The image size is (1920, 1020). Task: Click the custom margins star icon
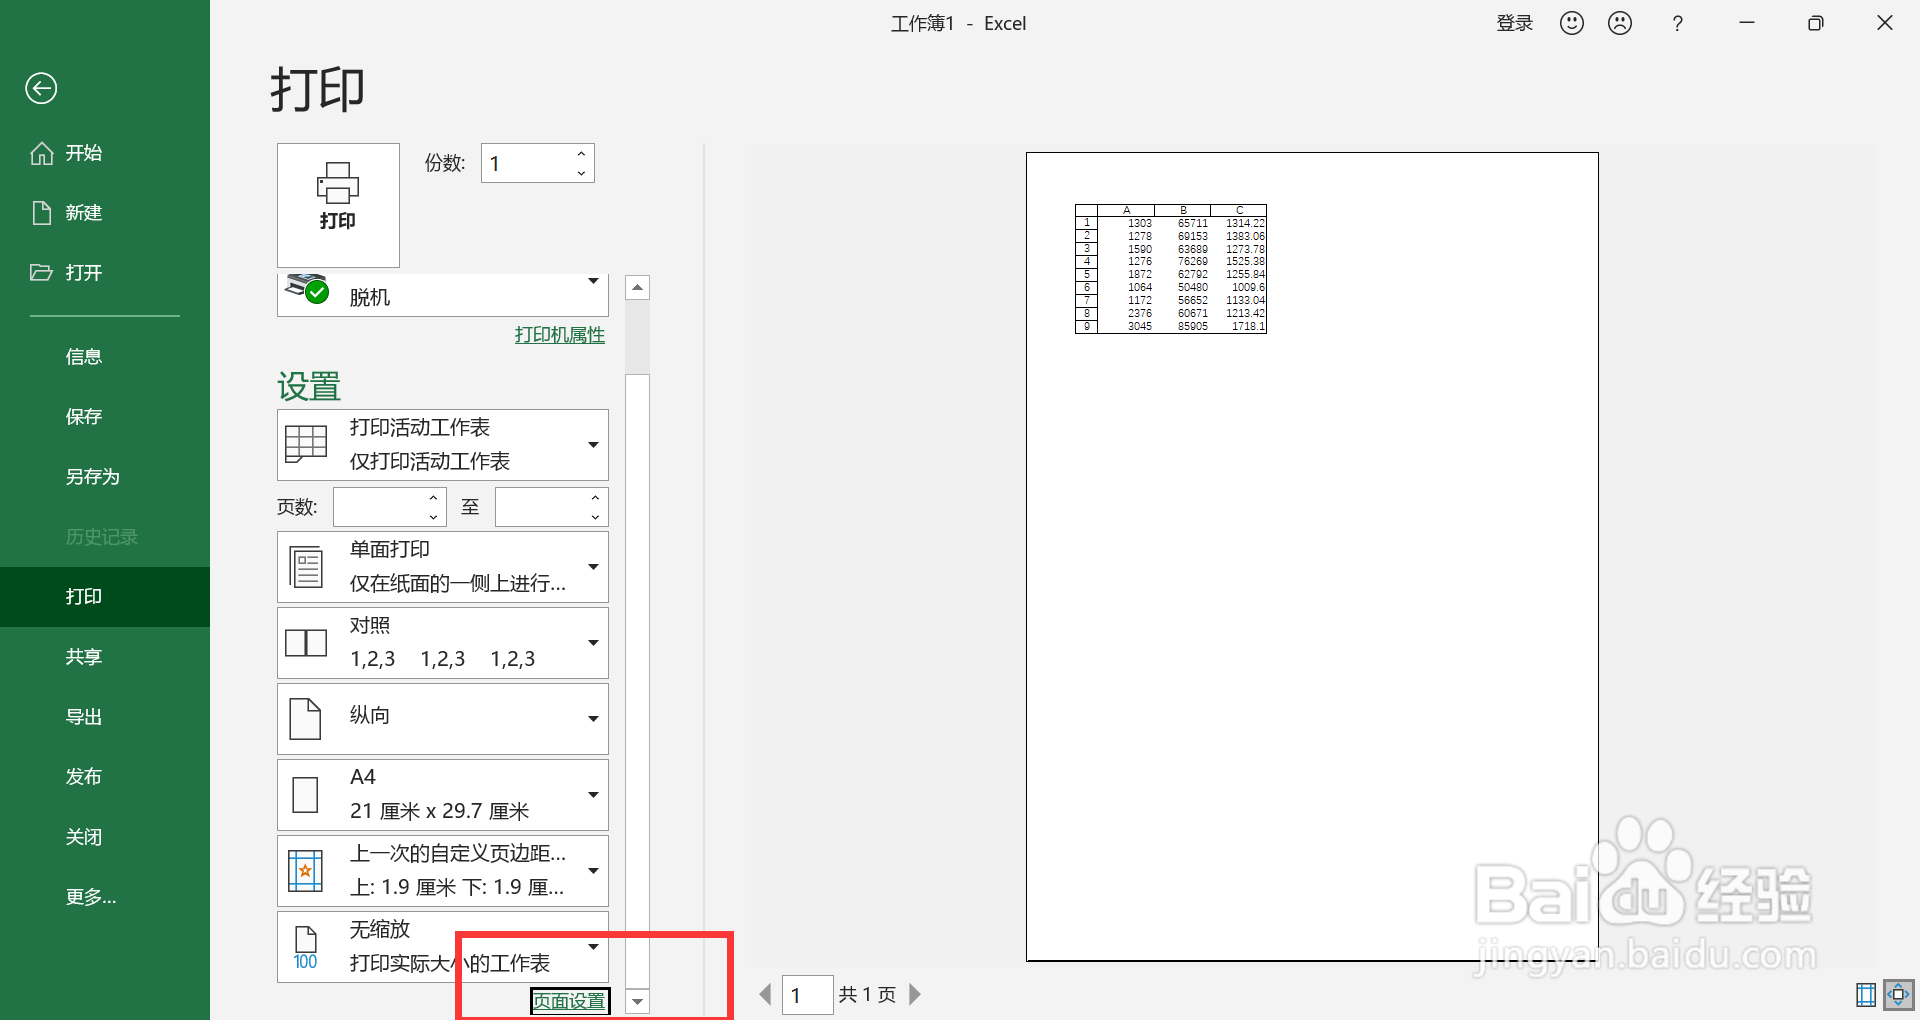pos(305,871)
